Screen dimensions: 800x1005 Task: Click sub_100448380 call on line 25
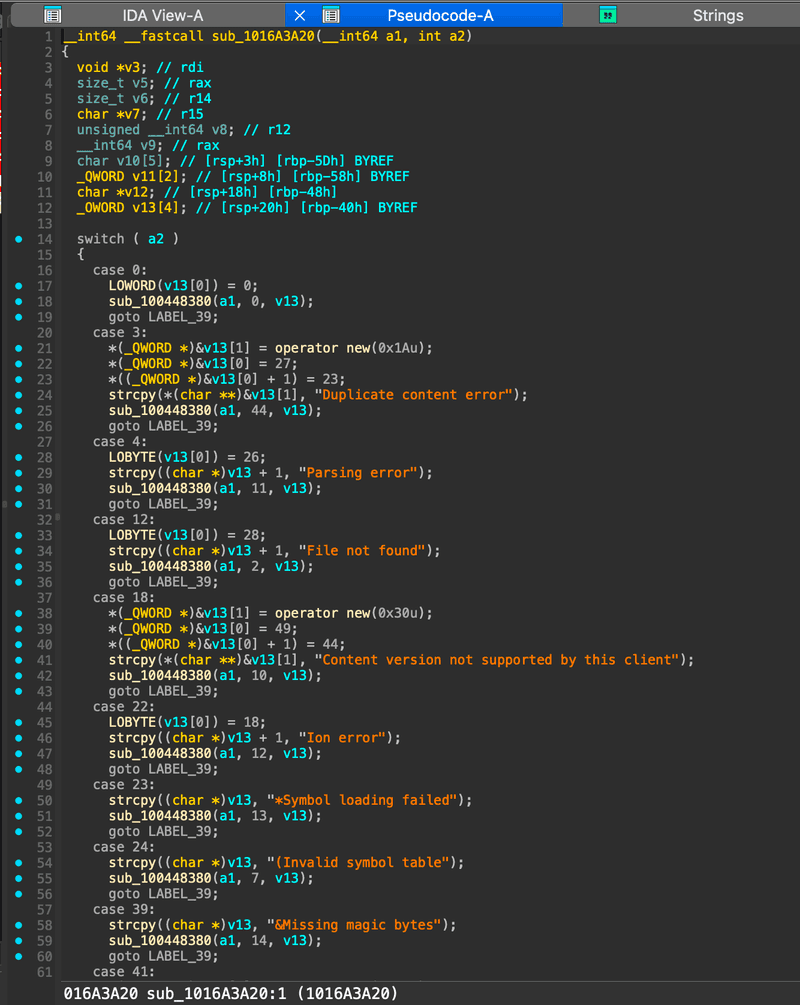(160, 410)
